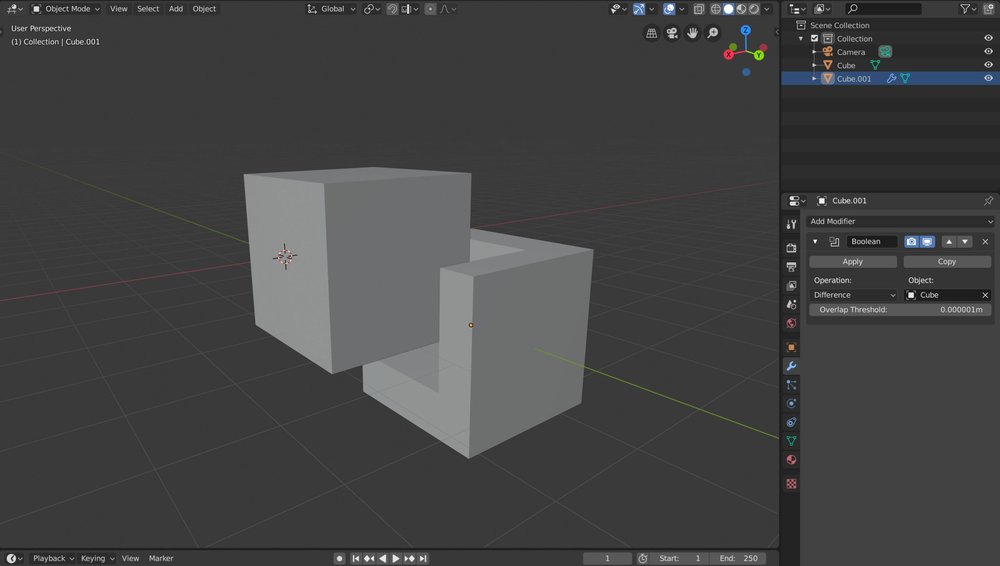The image size is (1000, 566).
Task: Open the Object menu in header
Action: pyautogui.click(x=204, y=9)
